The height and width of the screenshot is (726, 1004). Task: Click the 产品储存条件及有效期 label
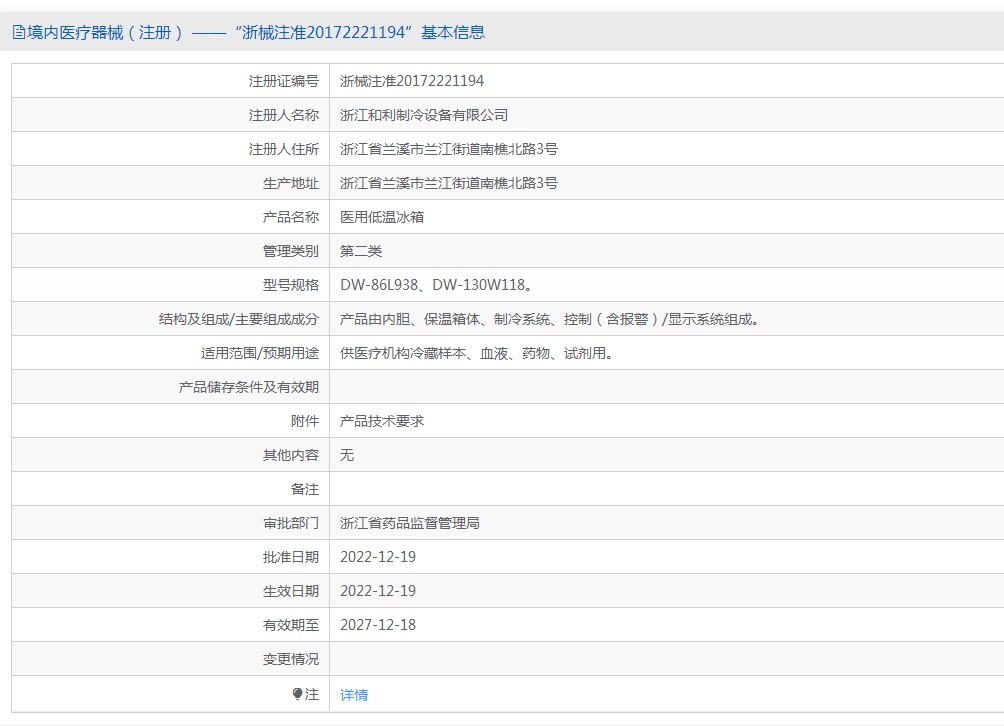248,387
